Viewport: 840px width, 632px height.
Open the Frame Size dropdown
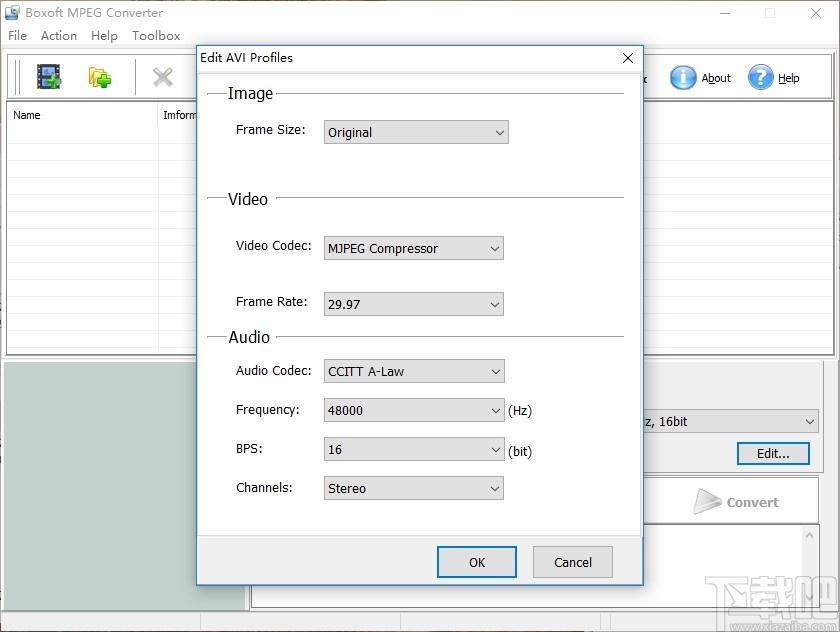(x=416, y=132)
